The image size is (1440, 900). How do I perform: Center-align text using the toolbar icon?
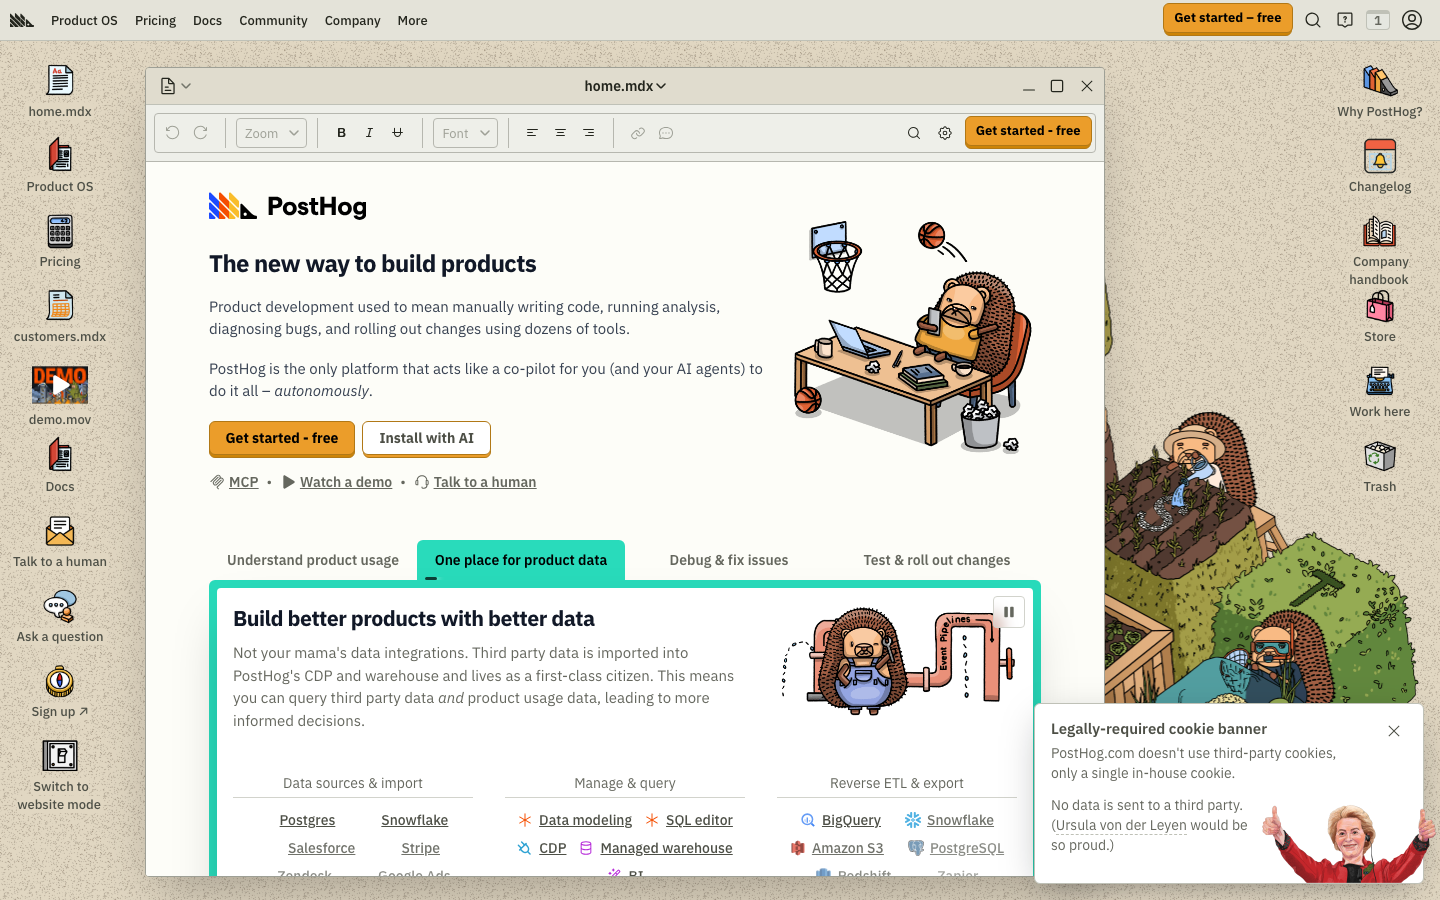coord(560,133)
